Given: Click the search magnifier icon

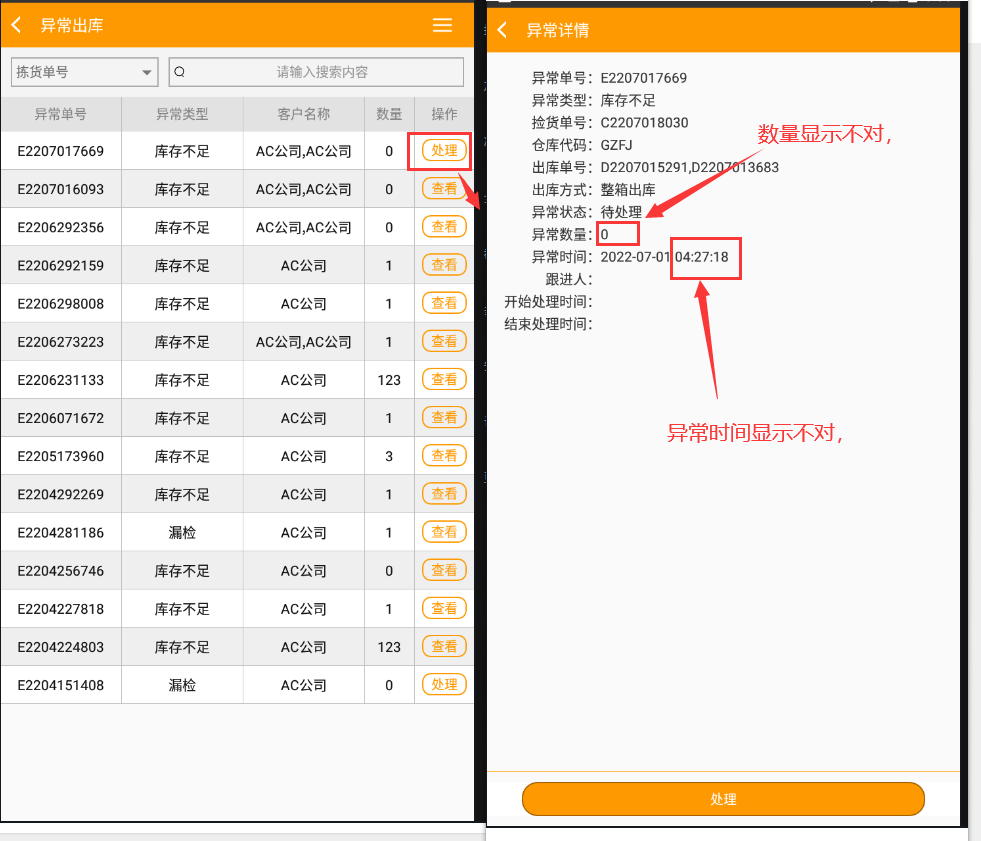Looking at the screenshot, I should click(180, 72).
